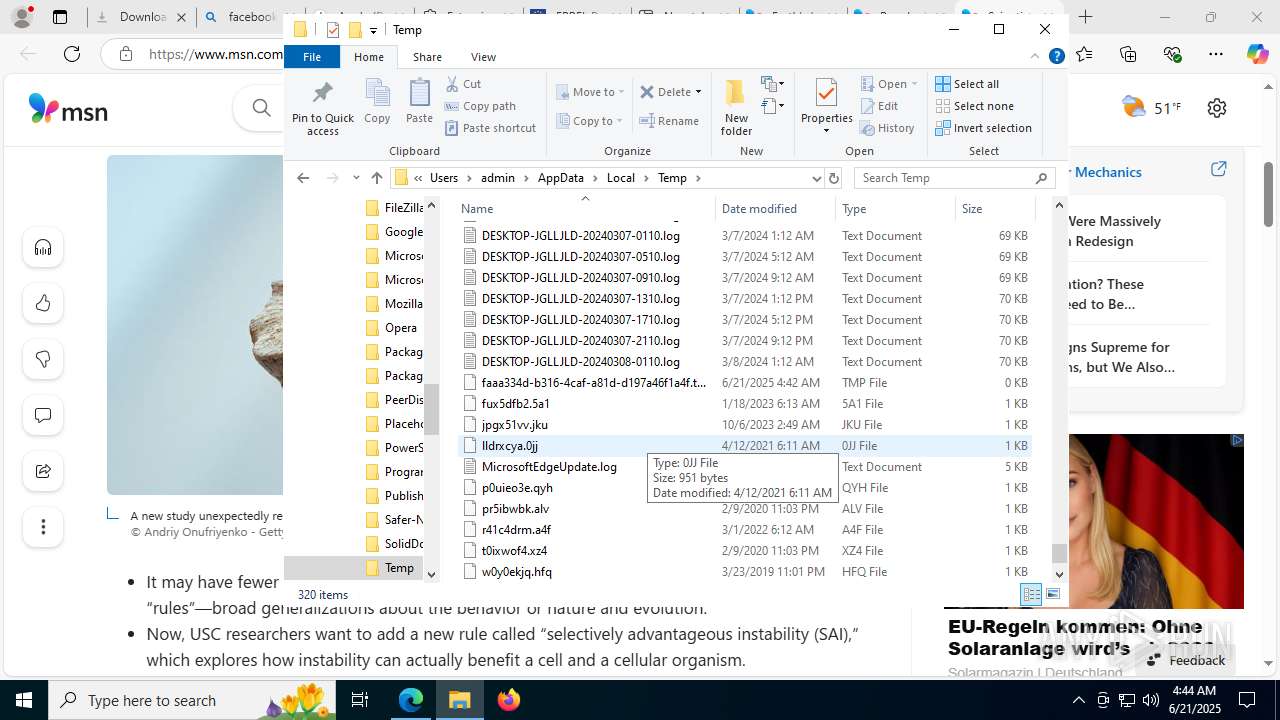Switch to the Downloads browser tab
The image size is (1280, 720).
tap(140, 17)
